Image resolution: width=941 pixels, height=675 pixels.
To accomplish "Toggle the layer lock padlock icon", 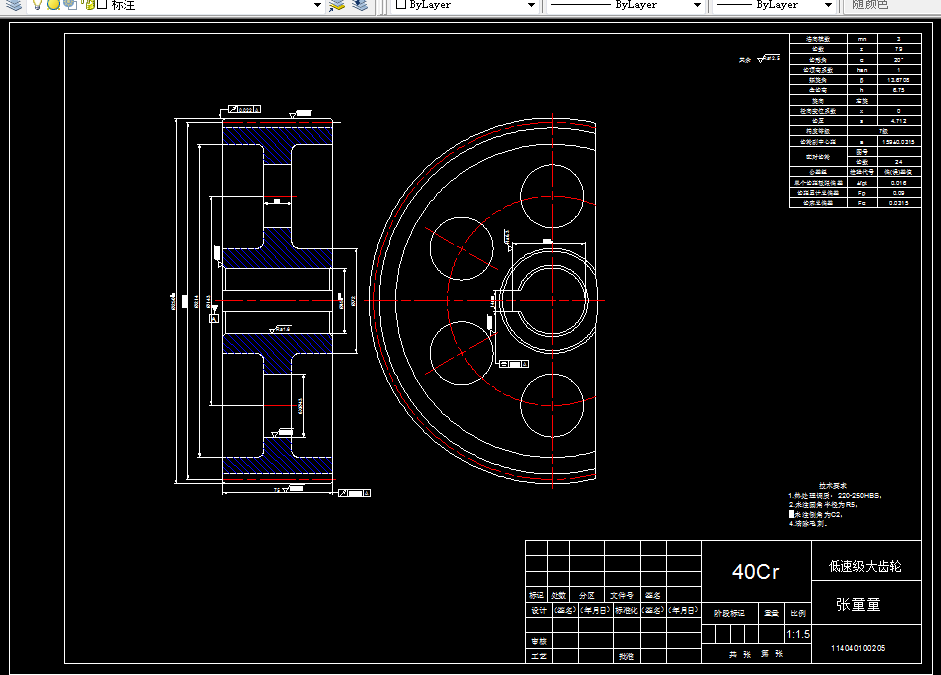I will pos(89,5).
